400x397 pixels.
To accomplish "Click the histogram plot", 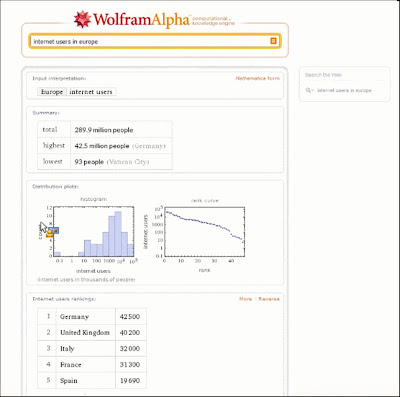I will click(x=93, y=231).
